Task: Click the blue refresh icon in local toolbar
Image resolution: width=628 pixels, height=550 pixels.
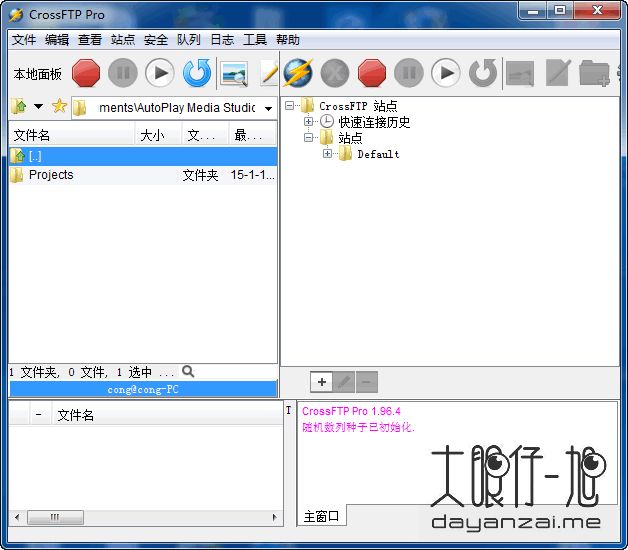Action: pyautogui.click(x=197, y=73)
